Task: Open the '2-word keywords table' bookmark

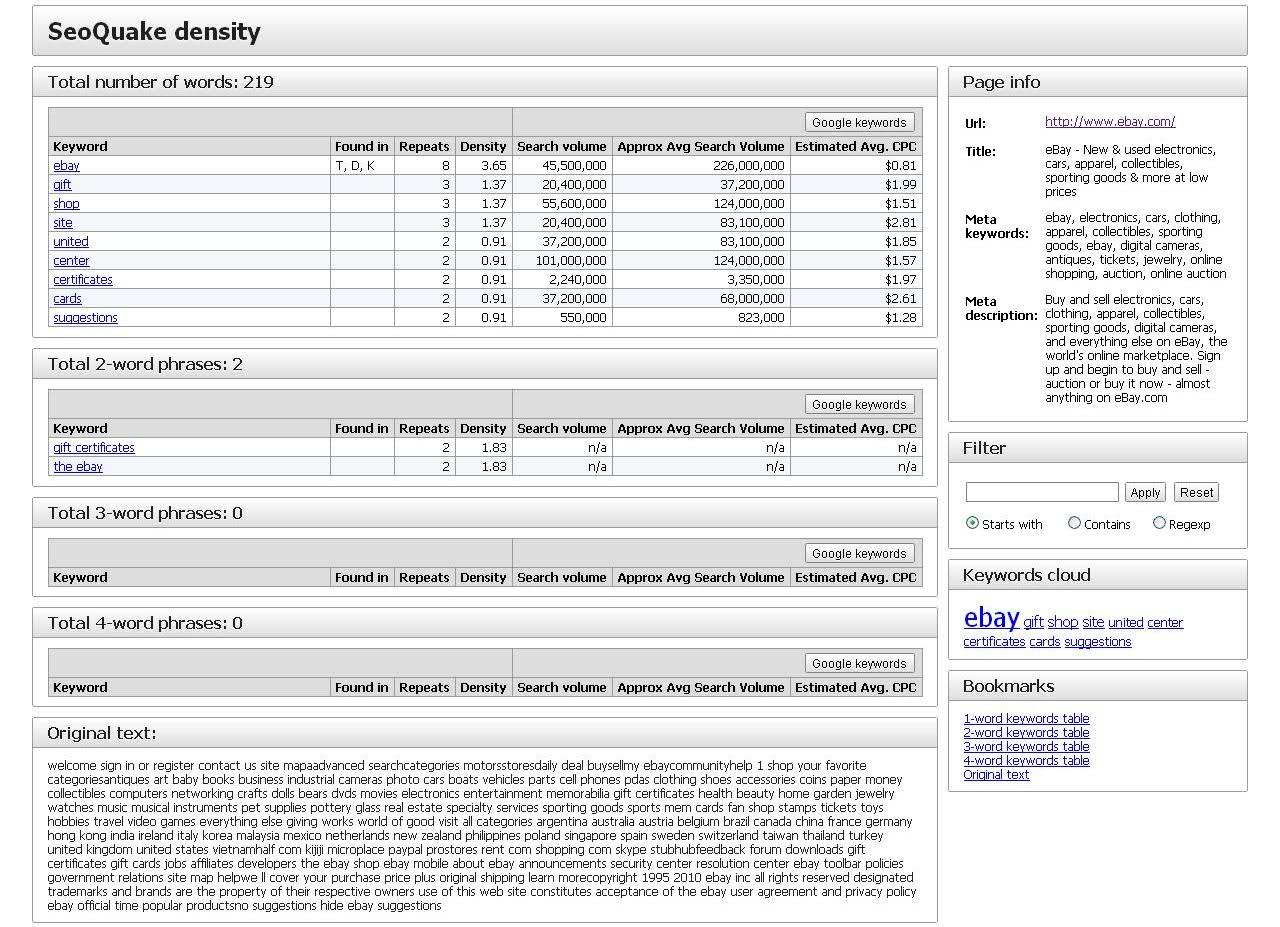Action: pos(1026,733)
